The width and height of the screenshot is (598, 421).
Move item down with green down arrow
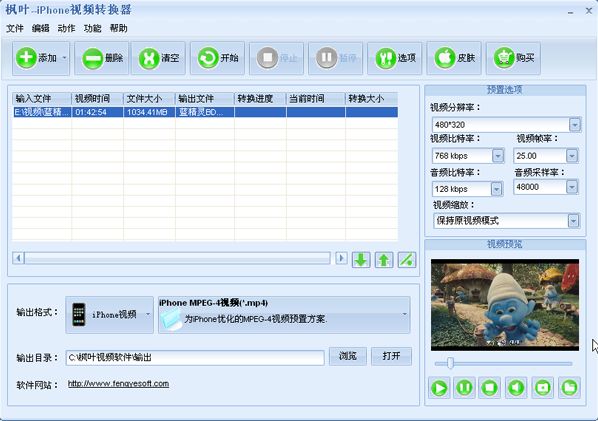(361, 260)
